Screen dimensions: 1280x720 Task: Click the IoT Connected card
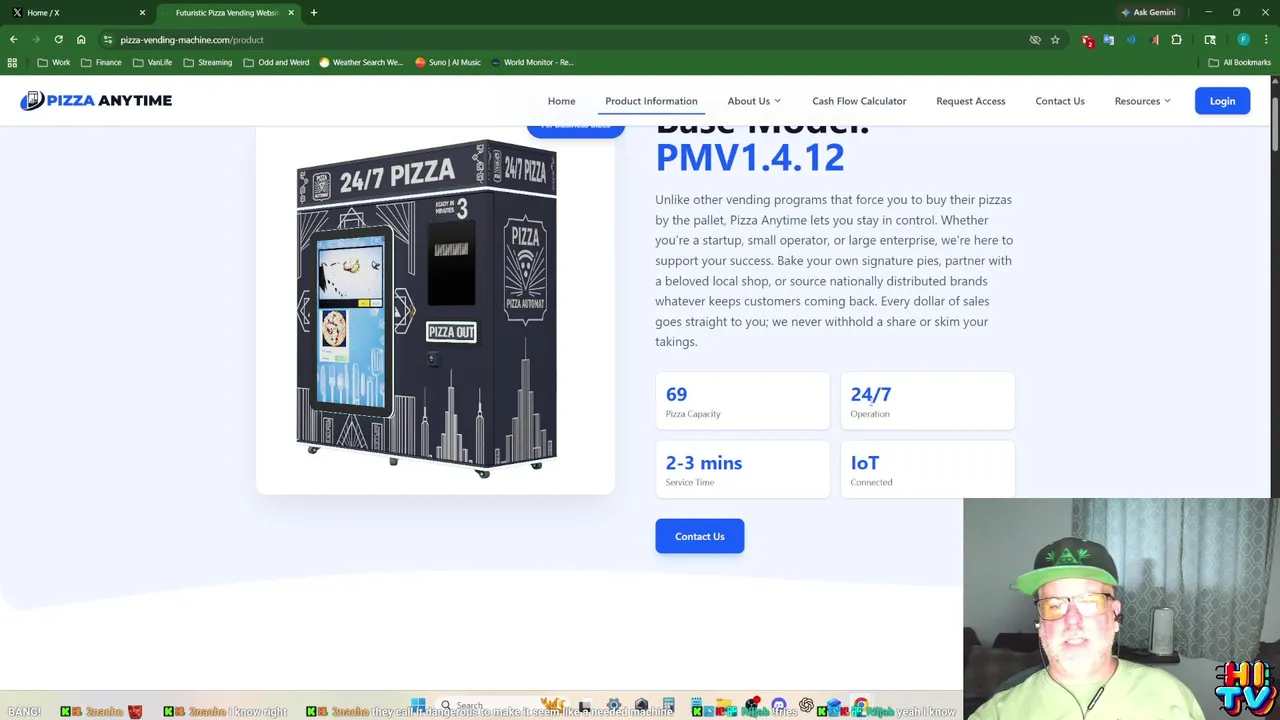point(928,470)
